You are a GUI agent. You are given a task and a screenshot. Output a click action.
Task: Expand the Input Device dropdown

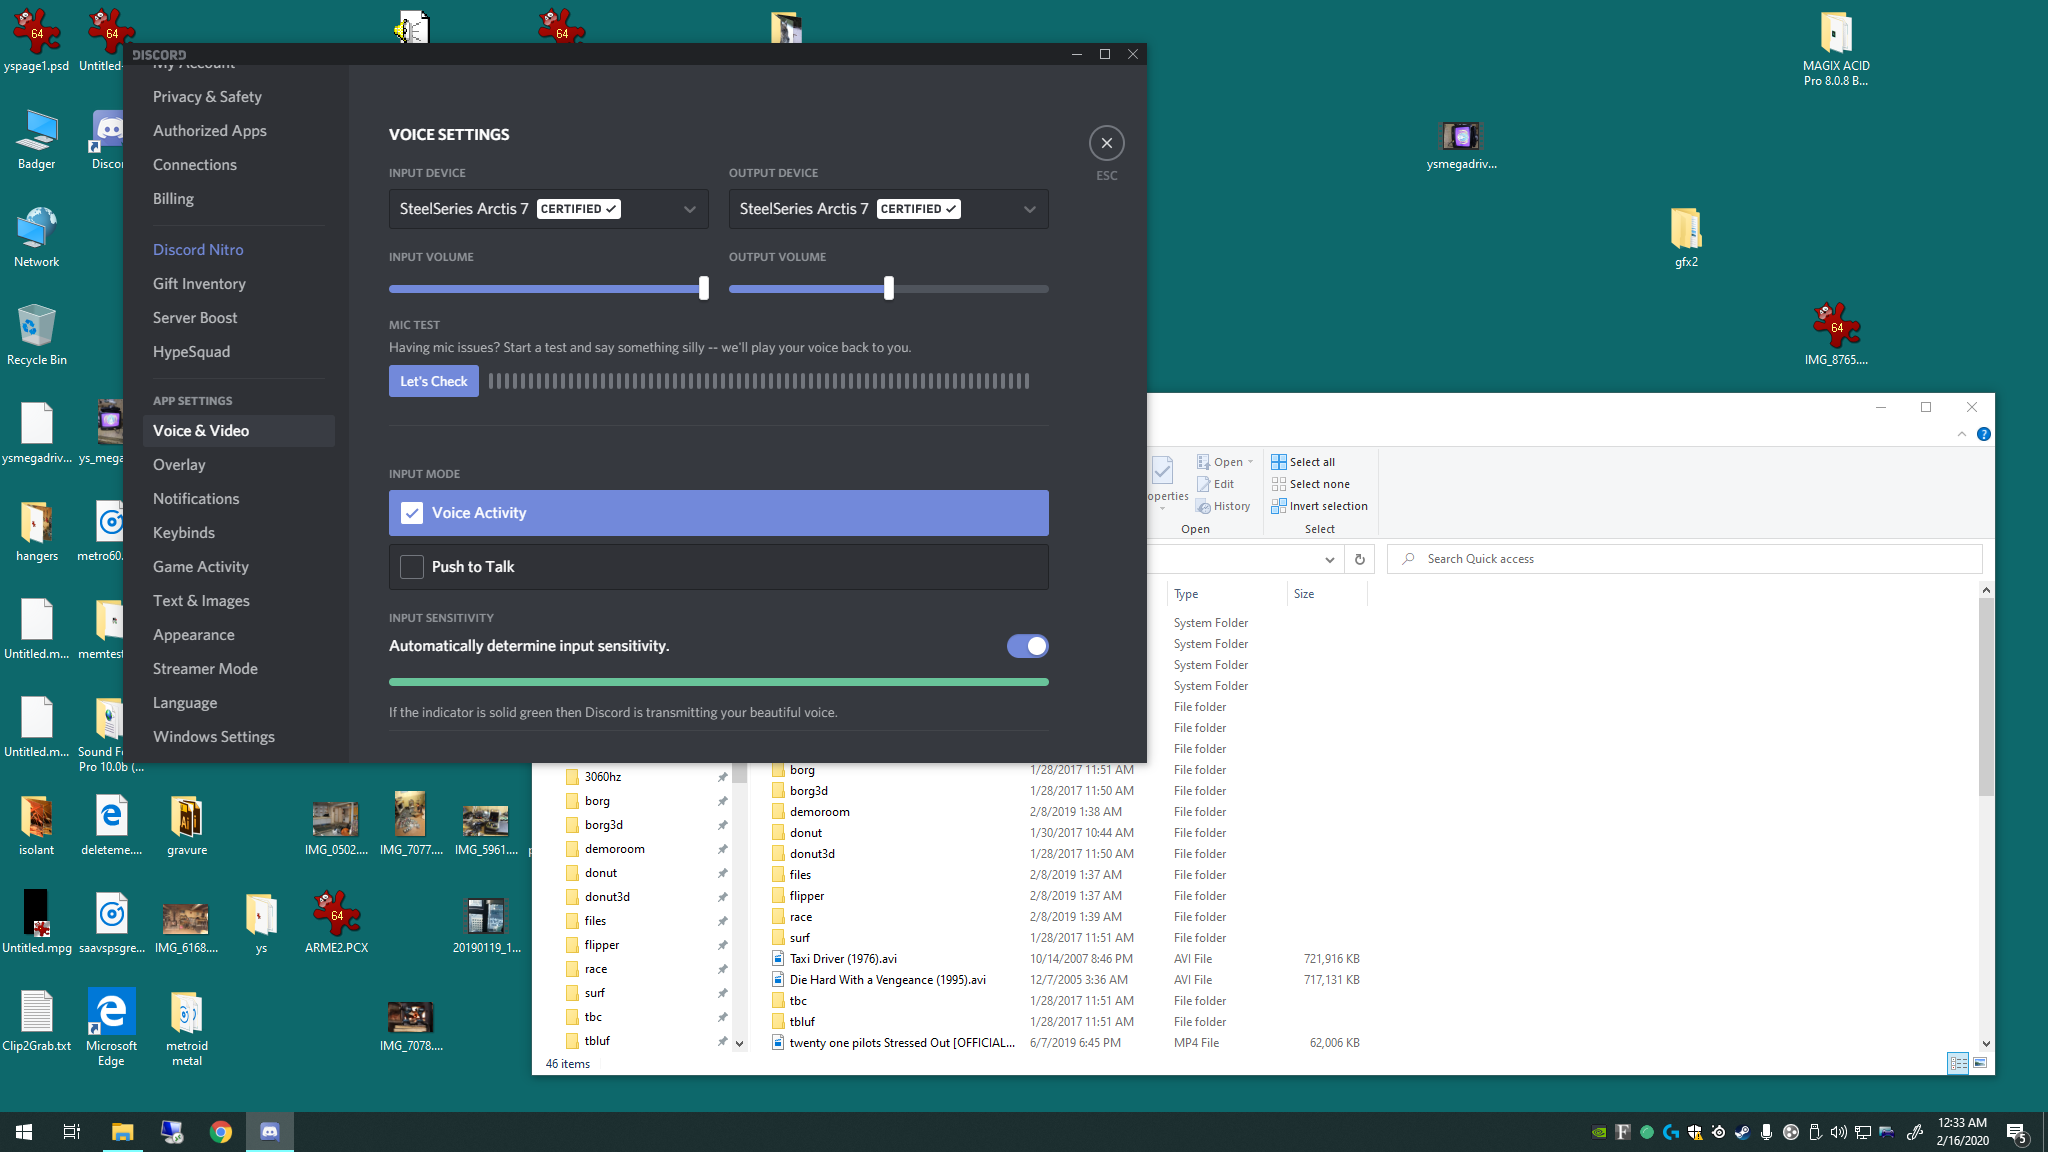548,209
